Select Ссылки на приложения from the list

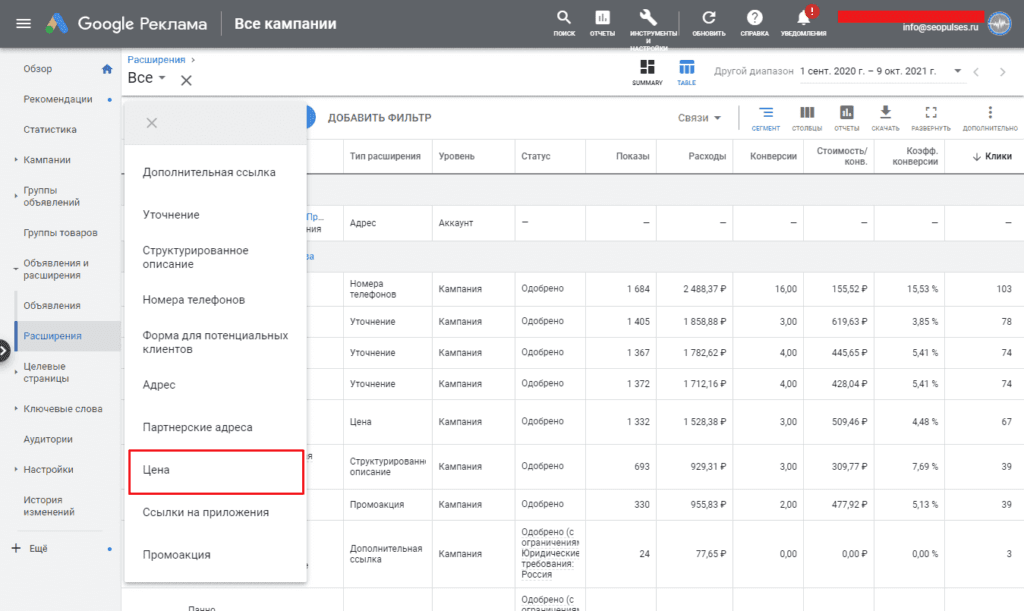216,512
